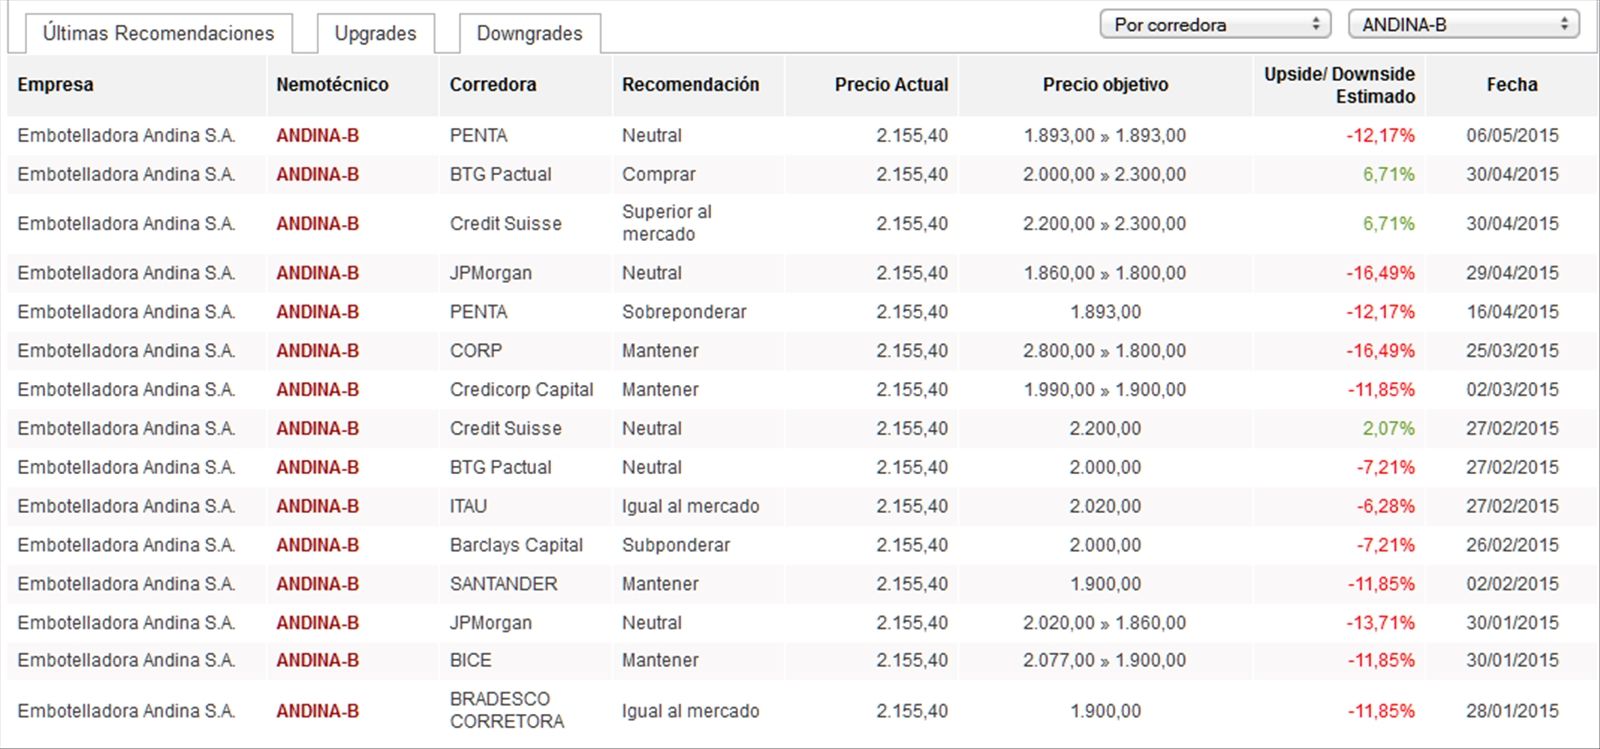Click the Empresa column header
This screenshot has height=749, width=1600.
[x=55, y=85]
